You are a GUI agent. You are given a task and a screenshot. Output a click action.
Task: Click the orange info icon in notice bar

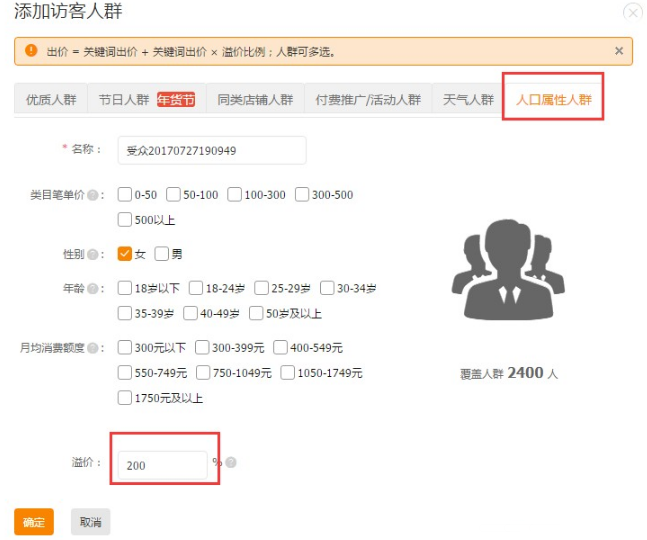pos(31,51)
